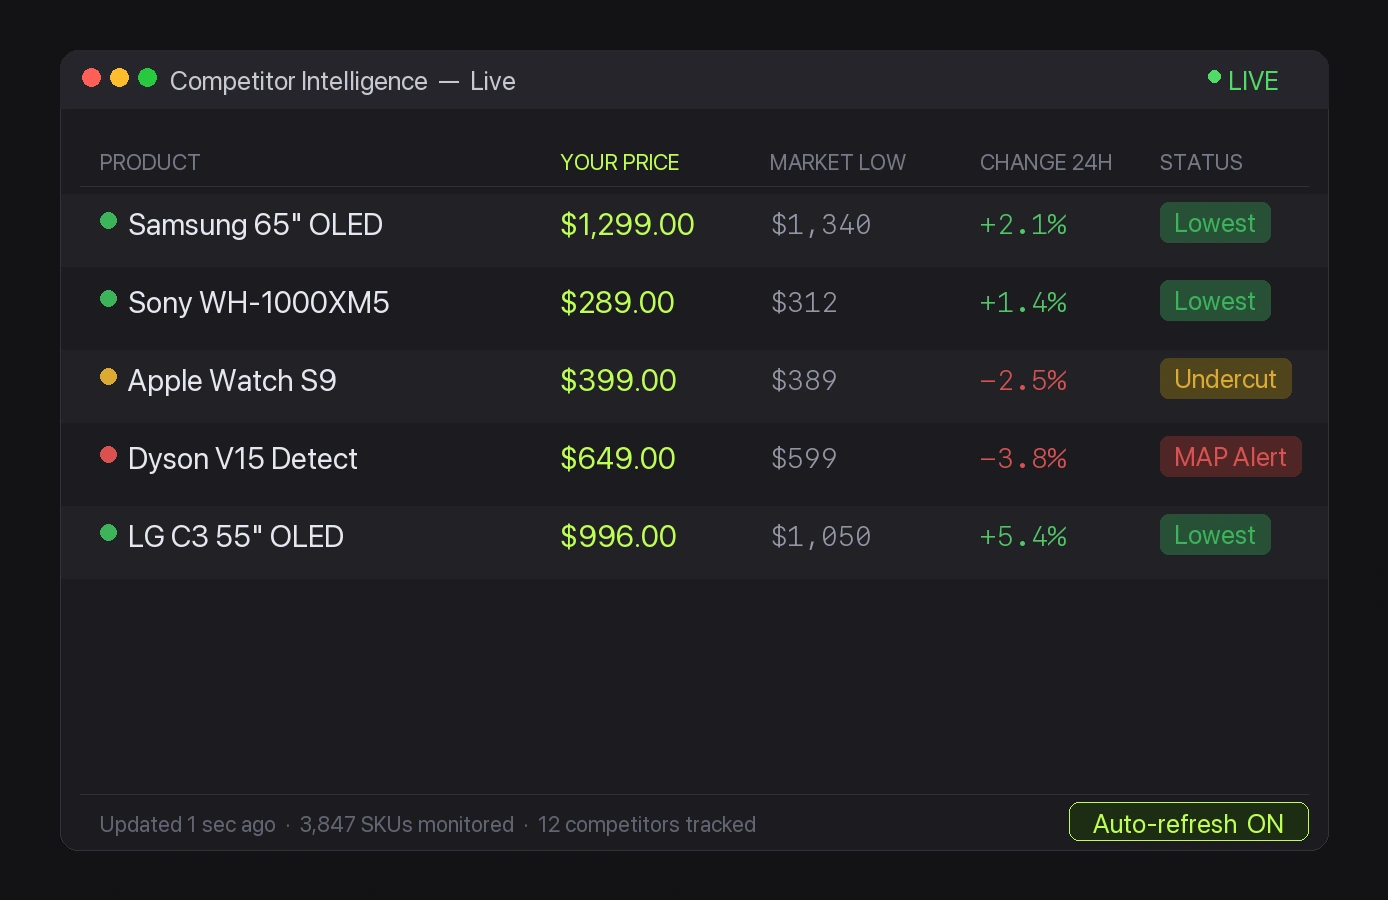1388x900 pixels.
Task: Open the CHANGE 24H column header sorting
Action: pos(1046,162)
